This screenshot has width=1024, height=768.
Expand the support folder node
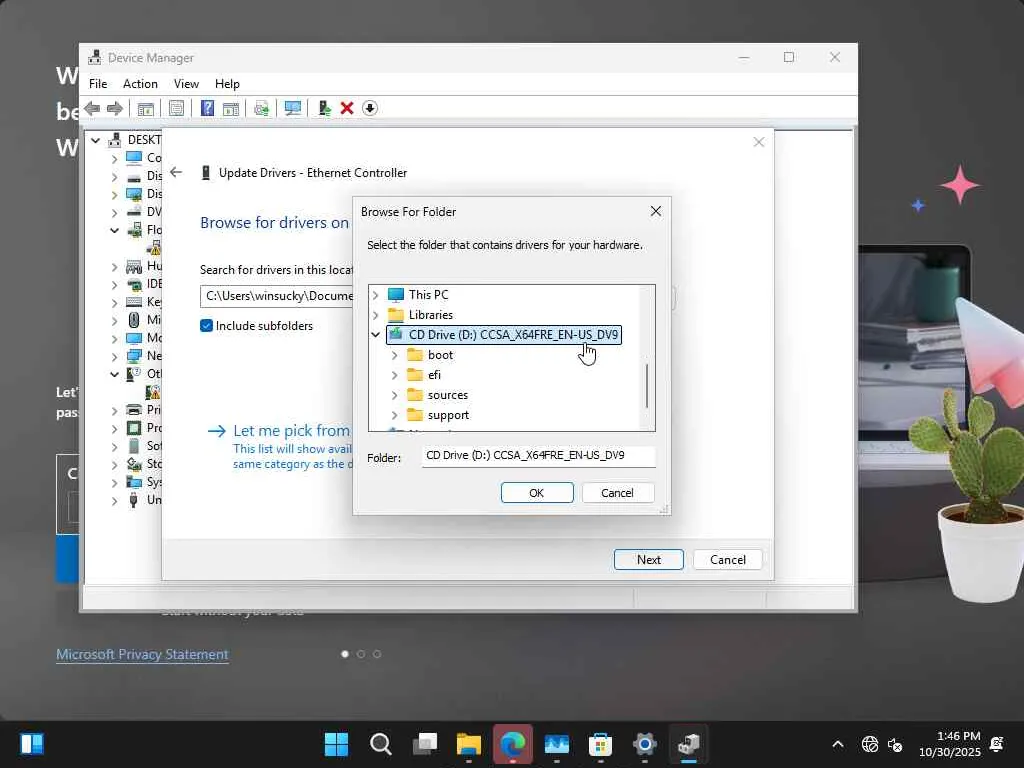click(x=394, y=415)
